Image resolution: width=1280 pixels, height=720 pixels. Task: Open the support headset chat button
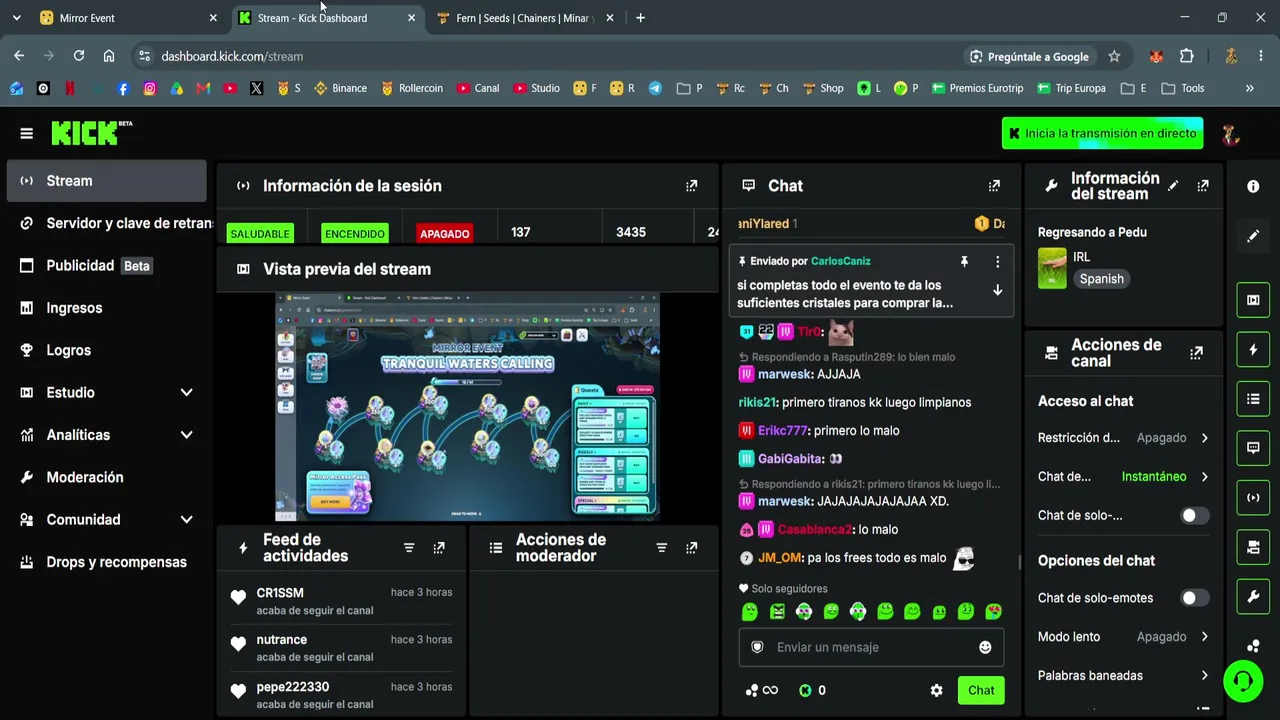pos(1243,681)
